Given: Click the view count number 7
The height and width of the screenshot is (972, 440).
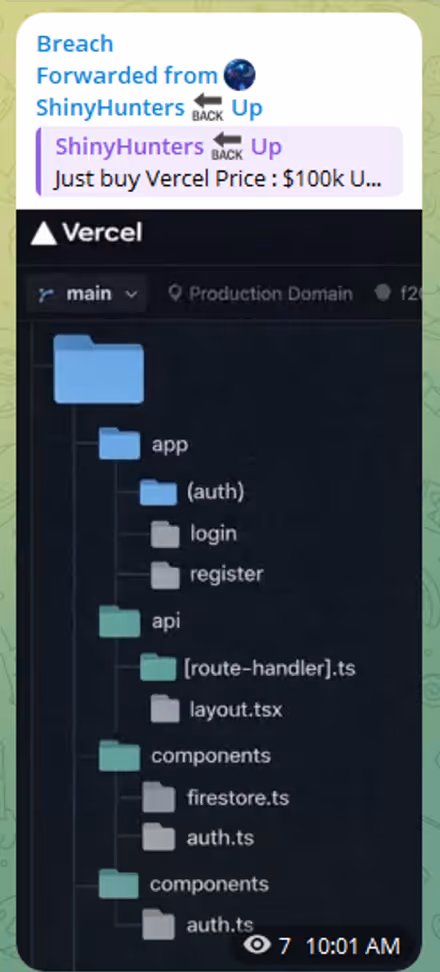Looking at the screenshot, I should tap(284, 946).
